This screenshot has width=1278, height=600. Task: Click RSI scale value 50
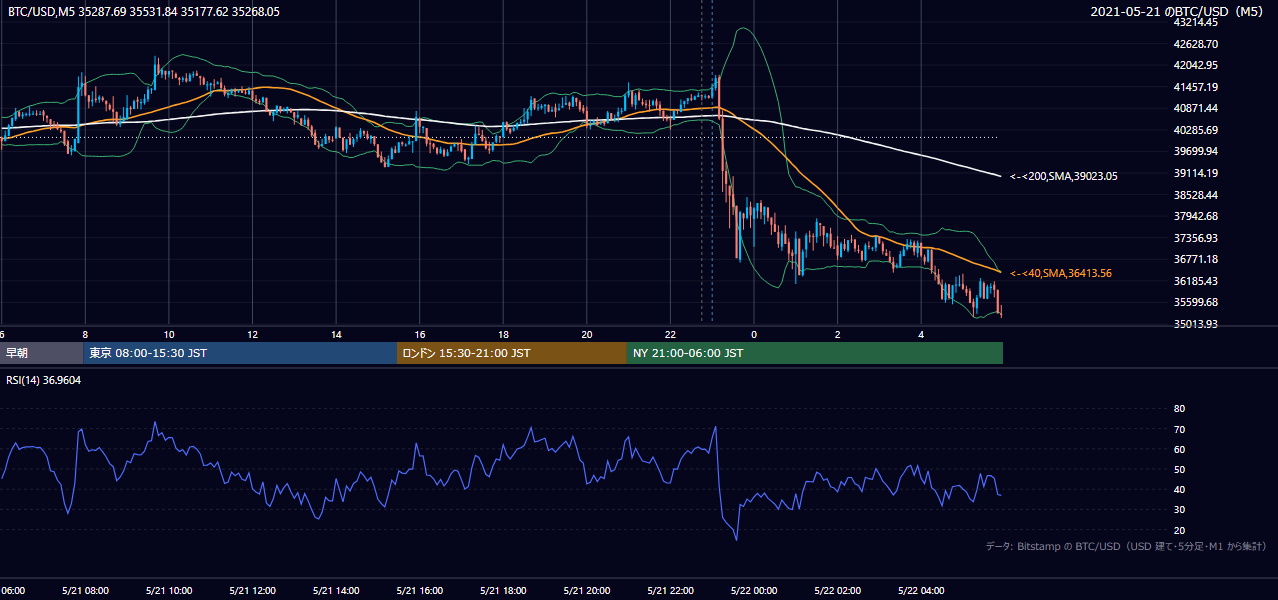(x=1179, y=469)
